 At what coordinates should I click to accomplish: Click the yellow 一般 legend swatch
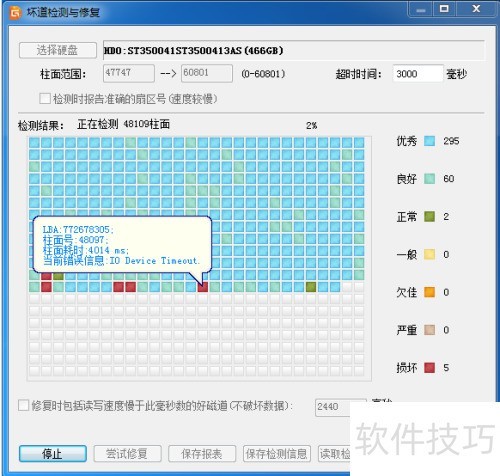click(x=429, y=254)
